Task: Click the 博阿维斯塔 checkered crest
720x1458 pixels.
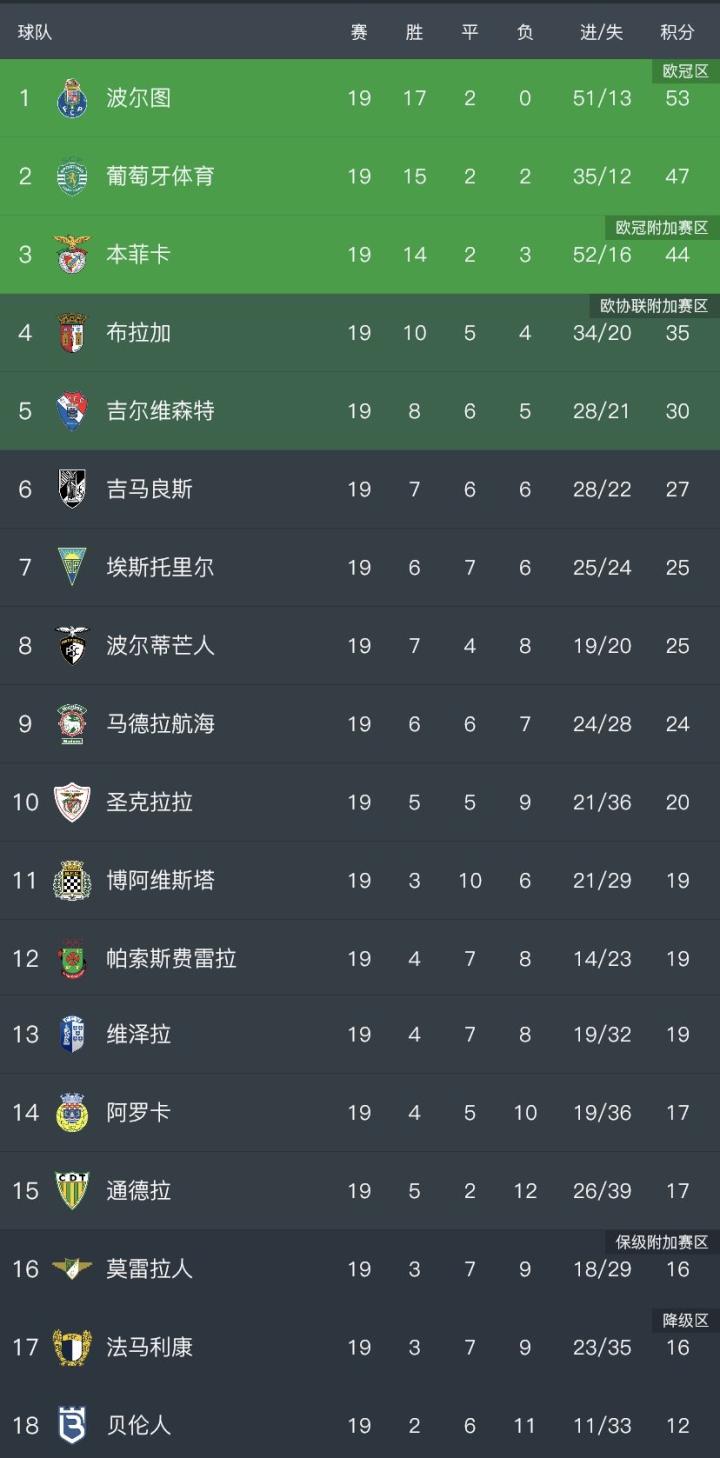Action: [72, 880]
